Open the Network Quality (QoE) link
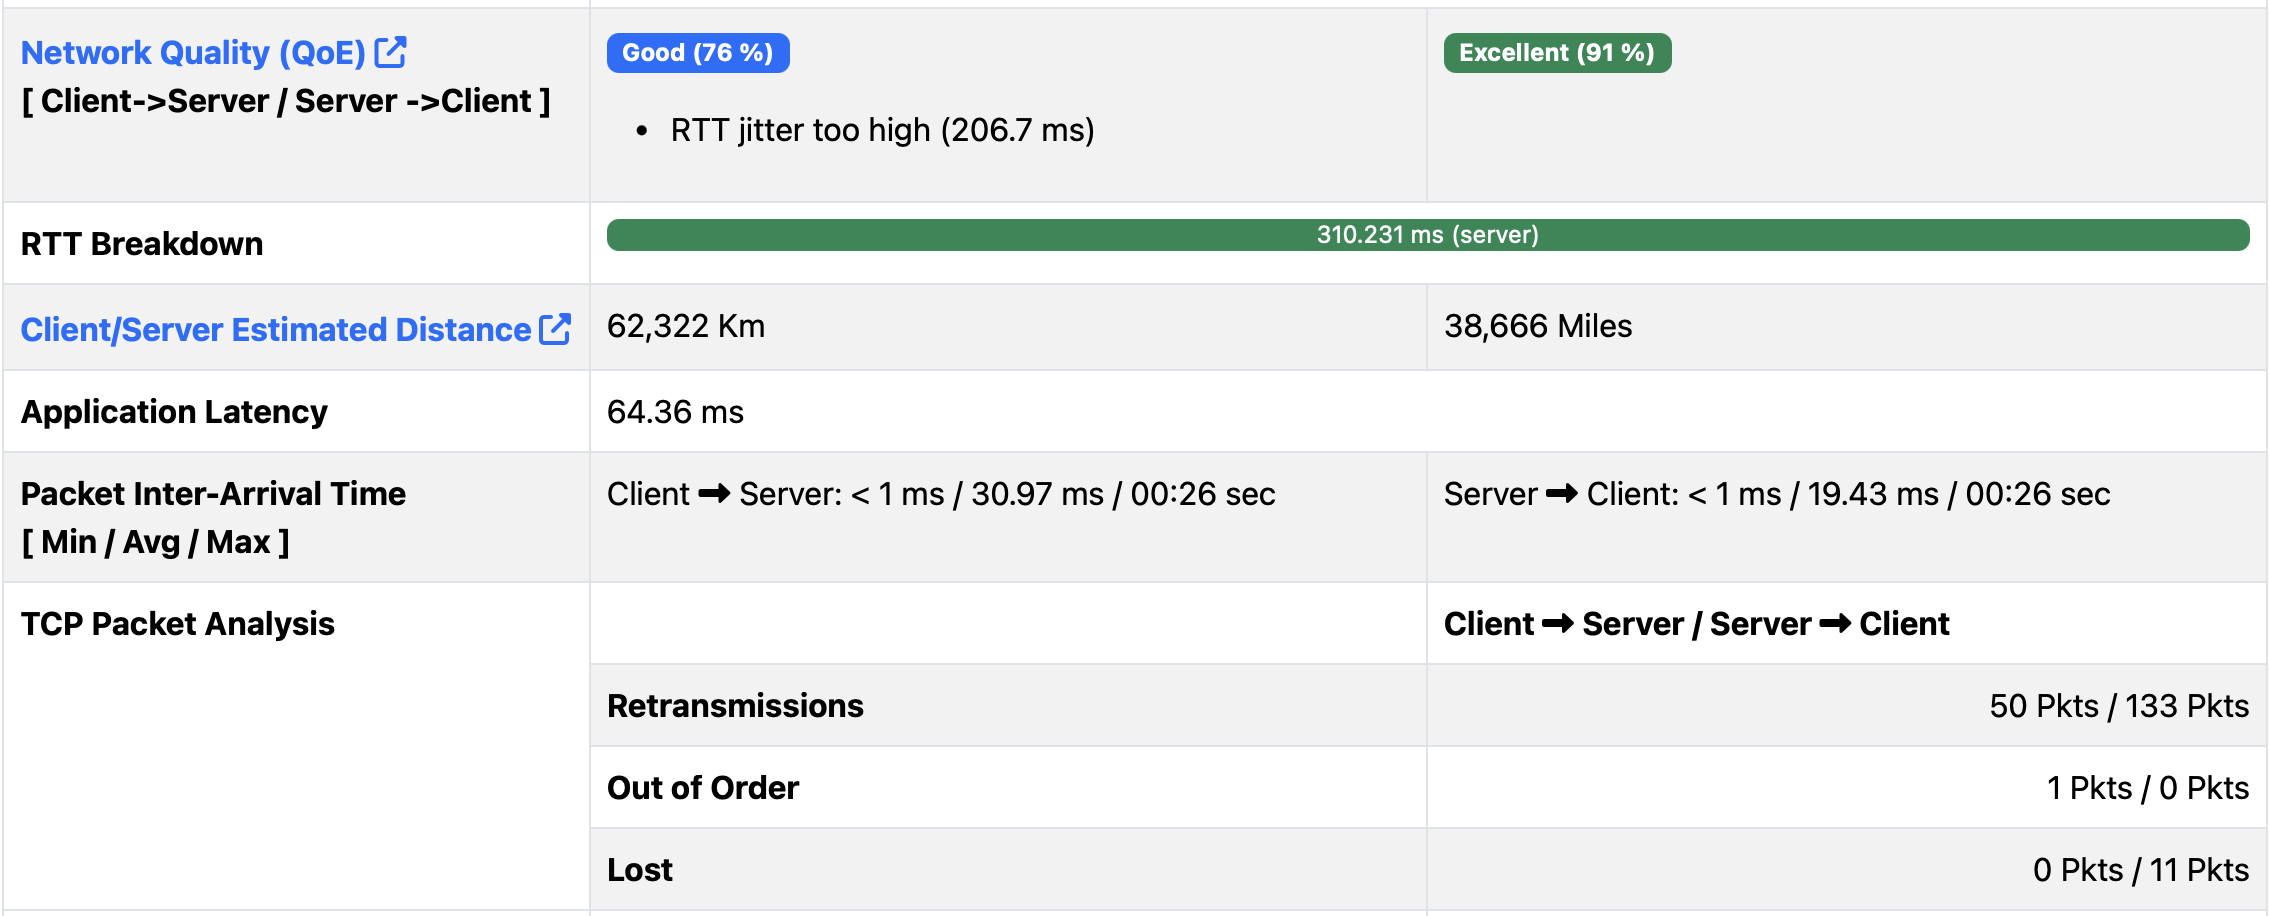The height and width of the screenshot is (916, 2270). point(193,53)
